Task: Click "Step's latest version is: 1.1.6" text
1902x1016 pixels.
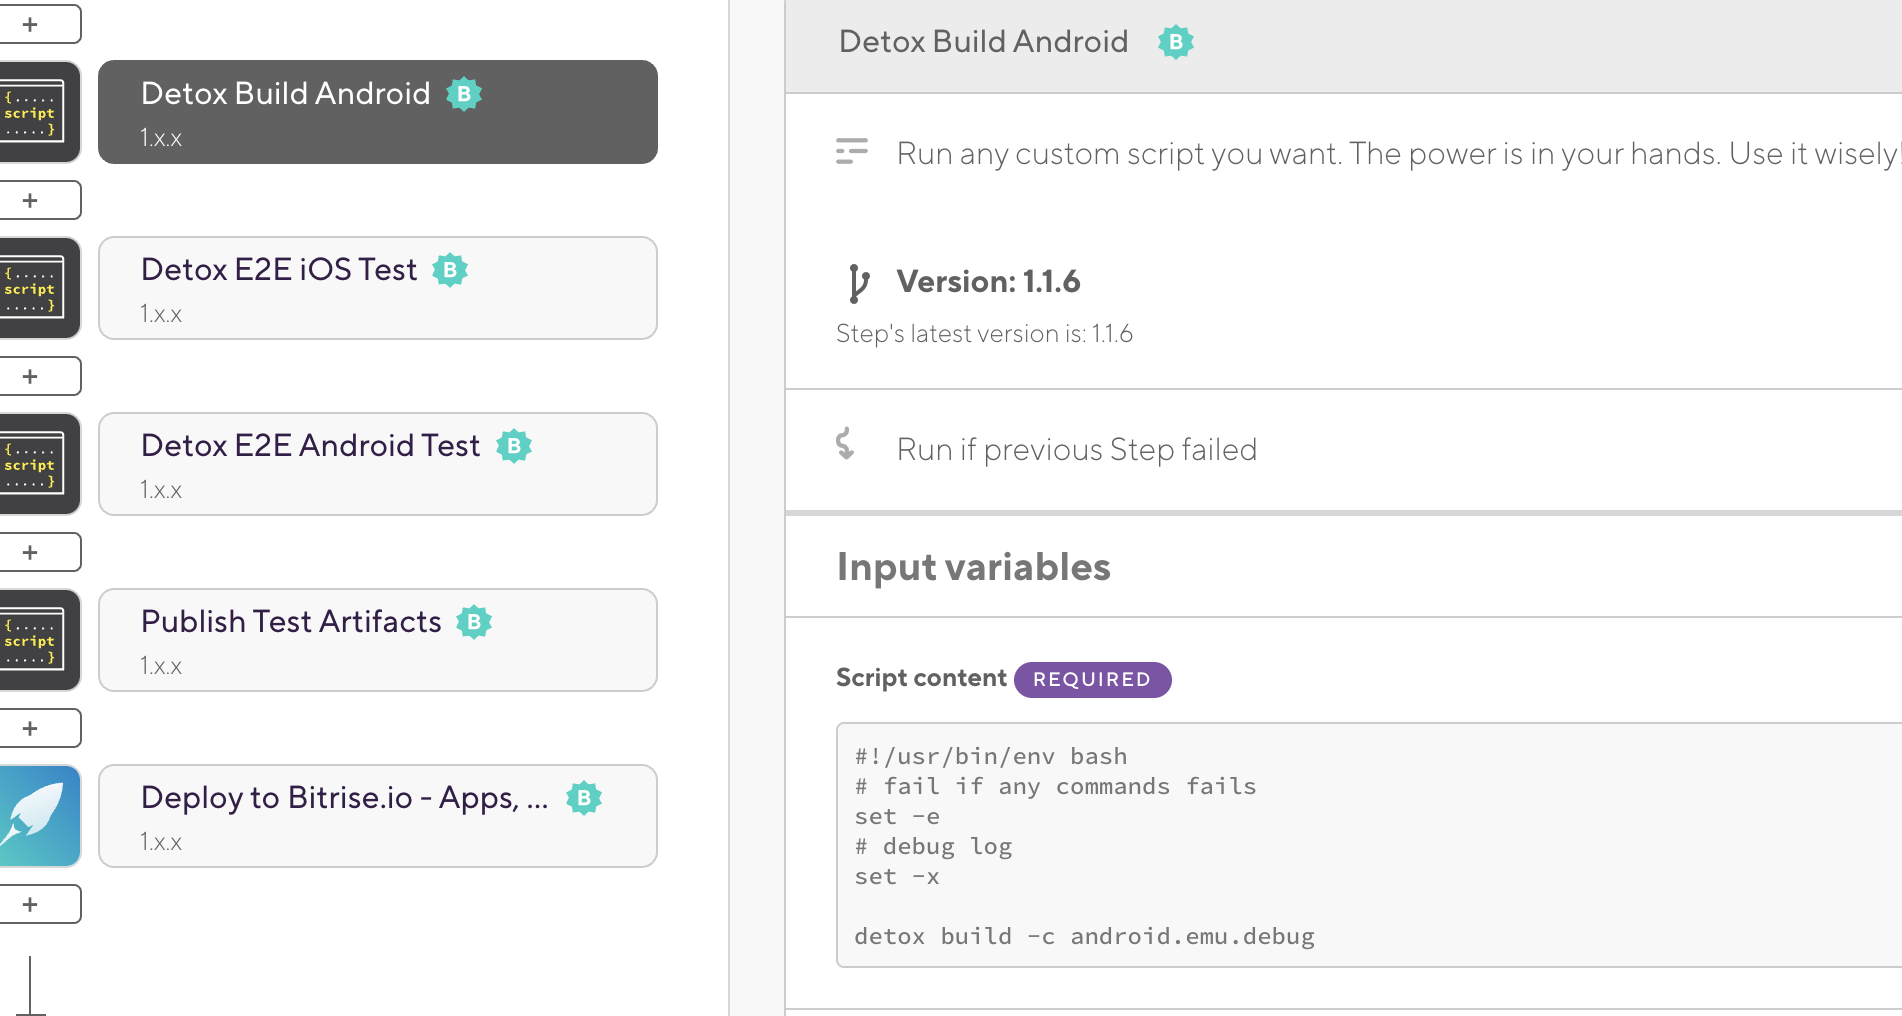Action: (984, 334)
